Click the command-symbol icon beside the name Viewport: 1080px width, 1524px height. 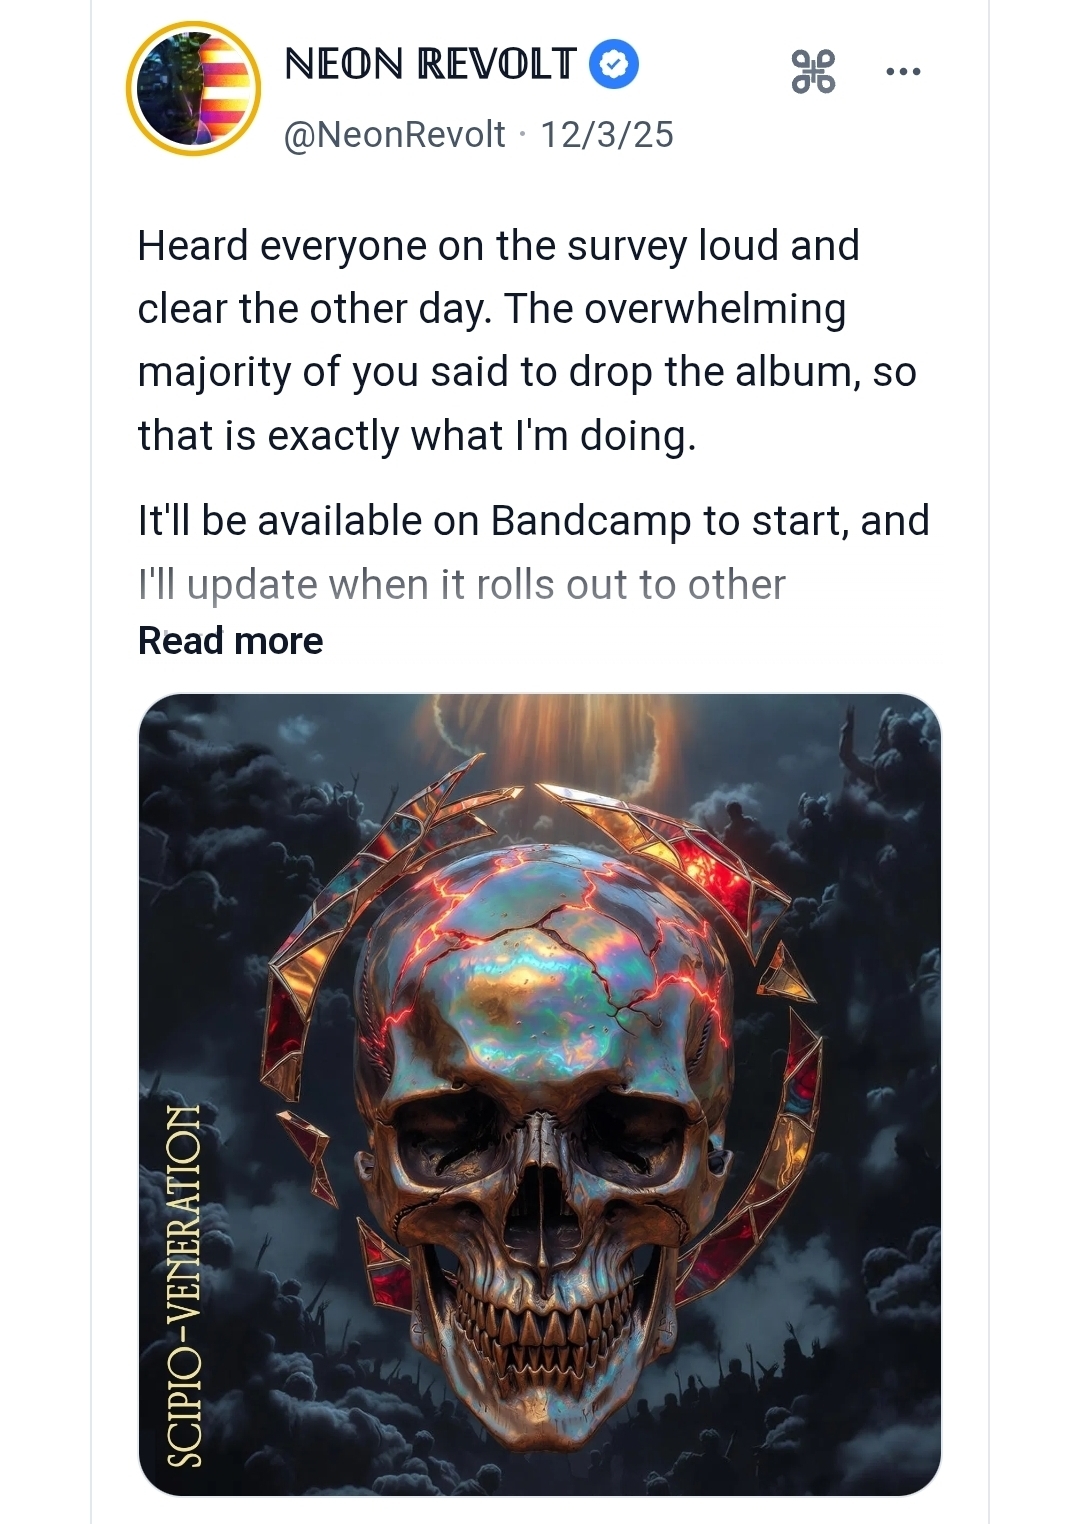click(x=813, y=72)
